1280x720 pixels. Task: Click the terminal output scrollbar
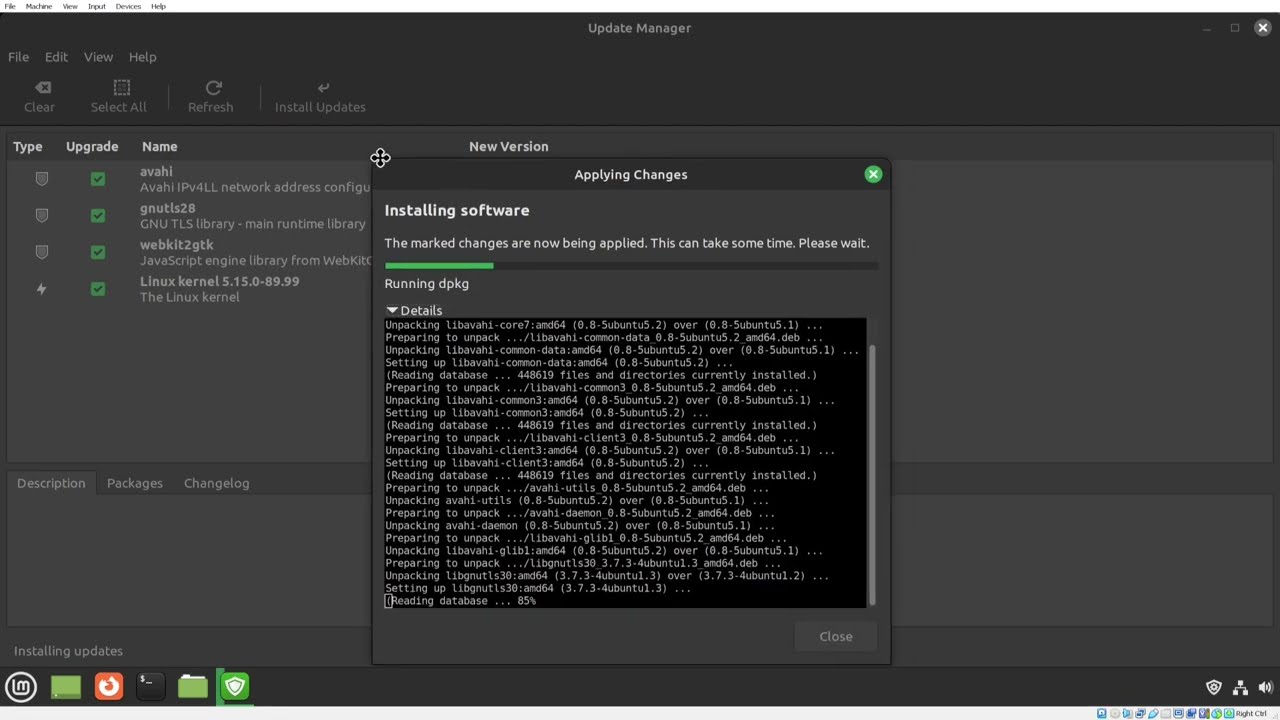[872, 474]
